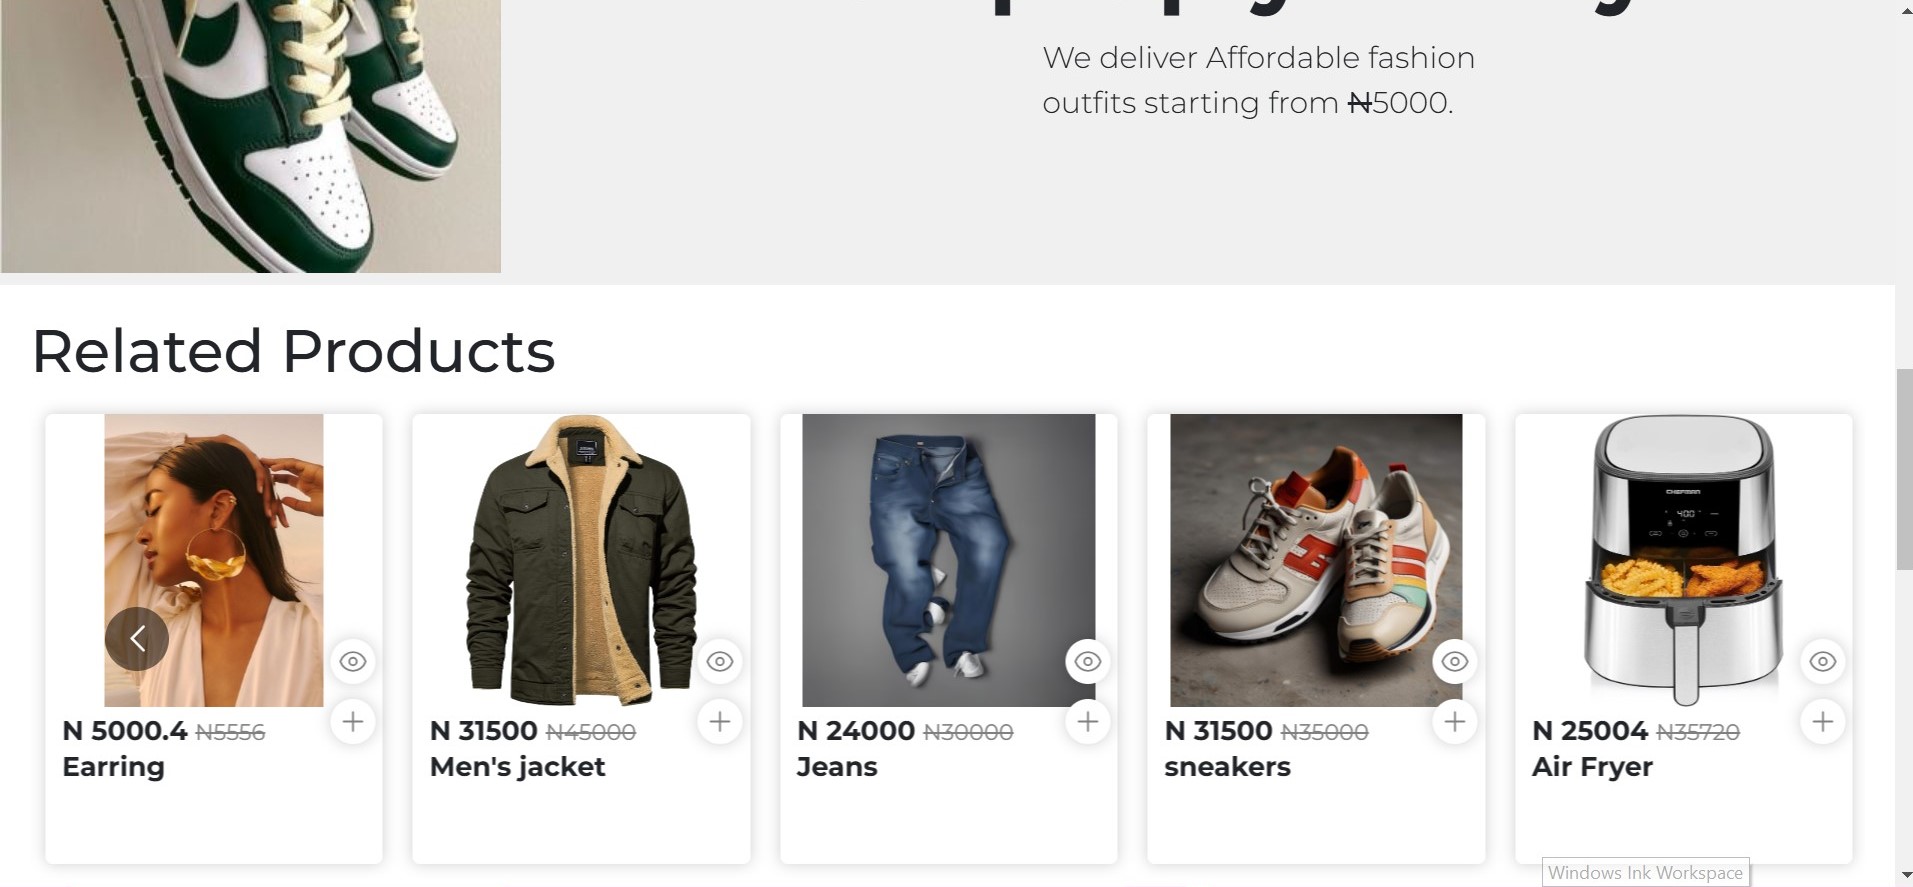
Task: Click the Related Products heading
Action: click(x=293, y=350)
